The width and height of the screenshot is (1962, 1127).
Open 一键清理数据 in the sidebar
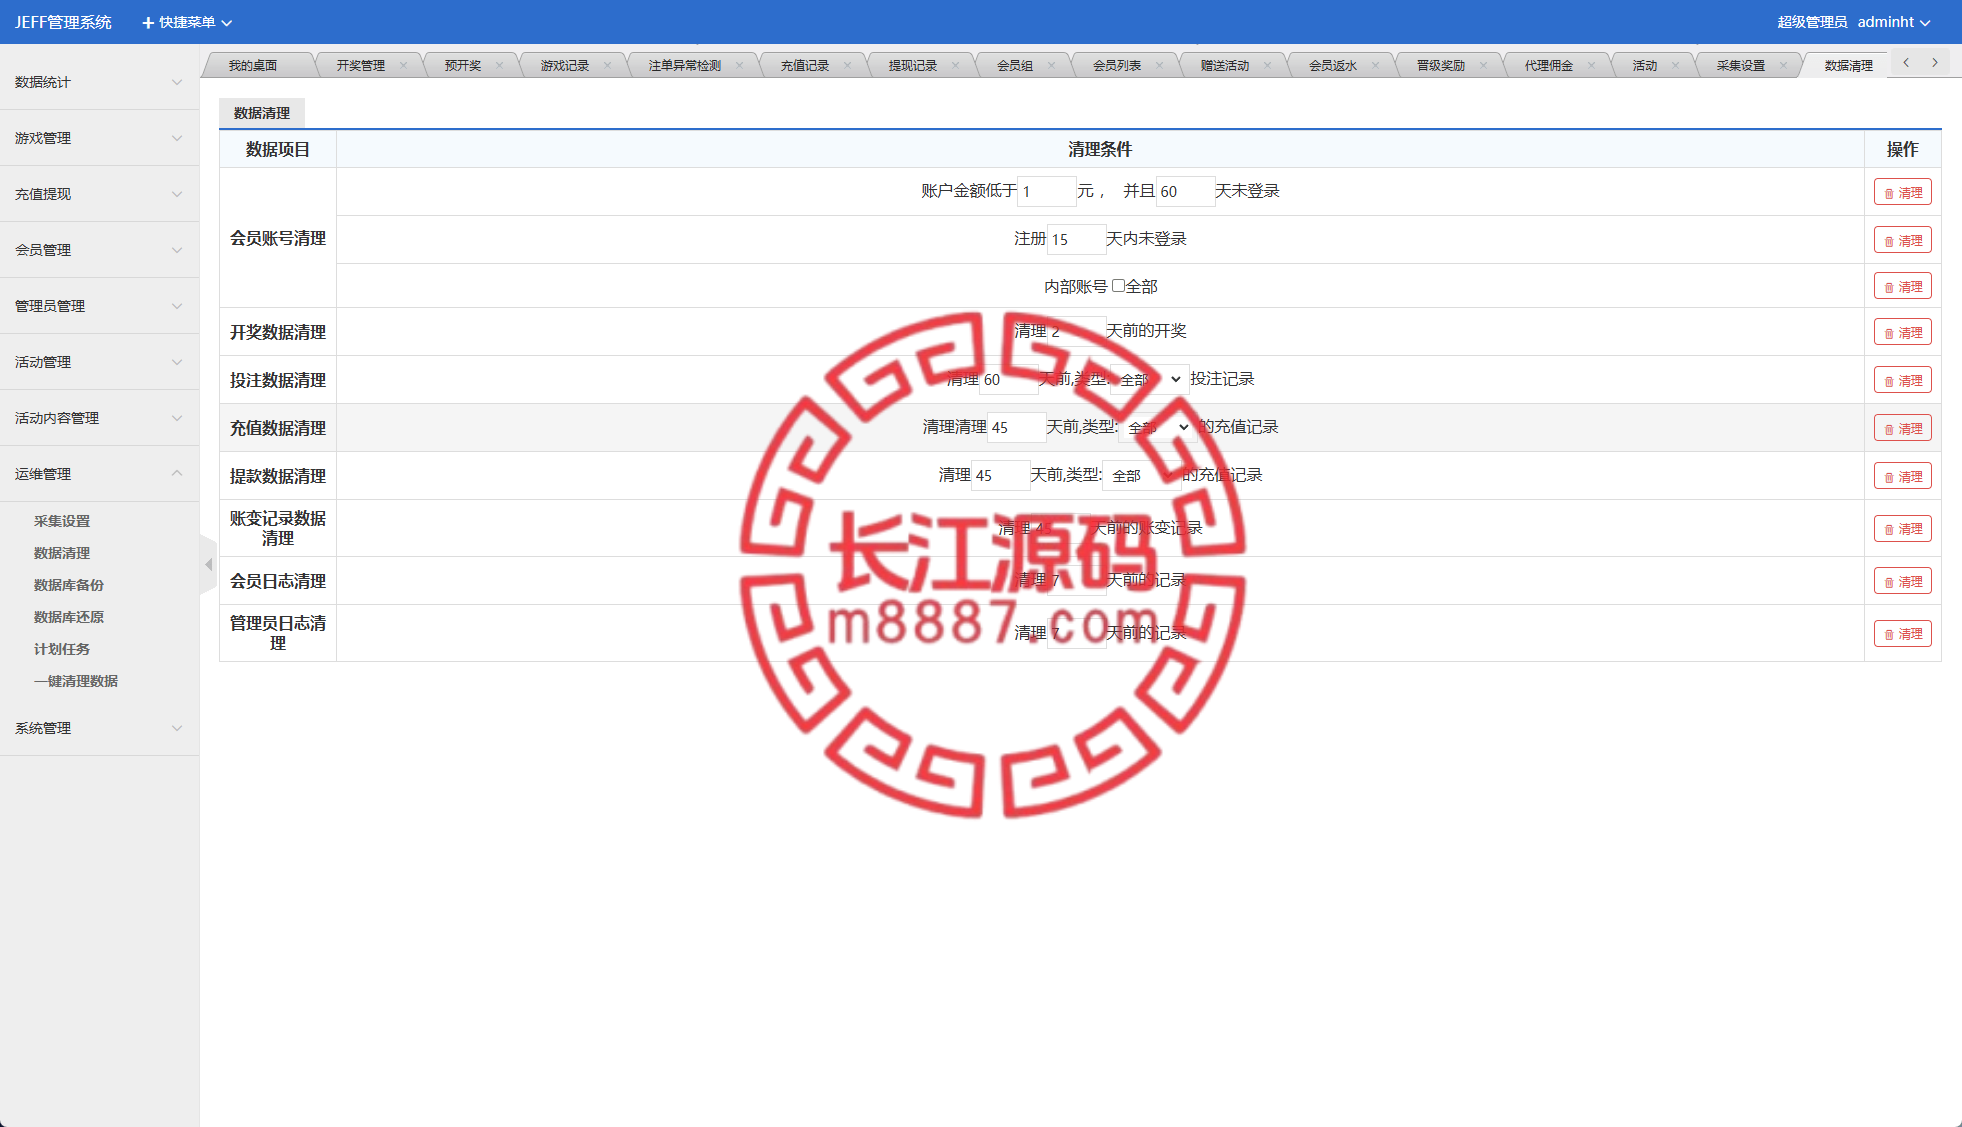(x=76, y=681)
